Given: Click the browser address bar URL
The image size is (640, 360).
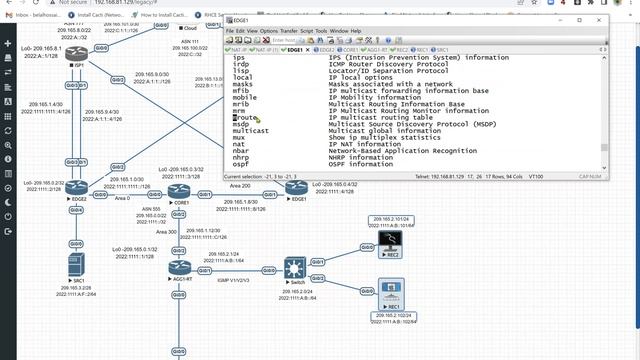Looking at the screenshot, I should [126, 2].
